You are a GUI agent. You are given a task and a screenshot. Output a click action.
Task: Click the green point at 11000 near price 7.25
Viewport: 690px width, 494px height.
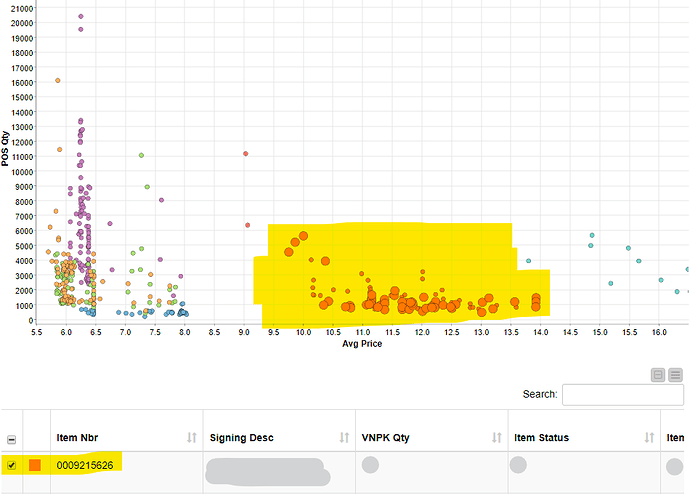click(x=141, y=155)
